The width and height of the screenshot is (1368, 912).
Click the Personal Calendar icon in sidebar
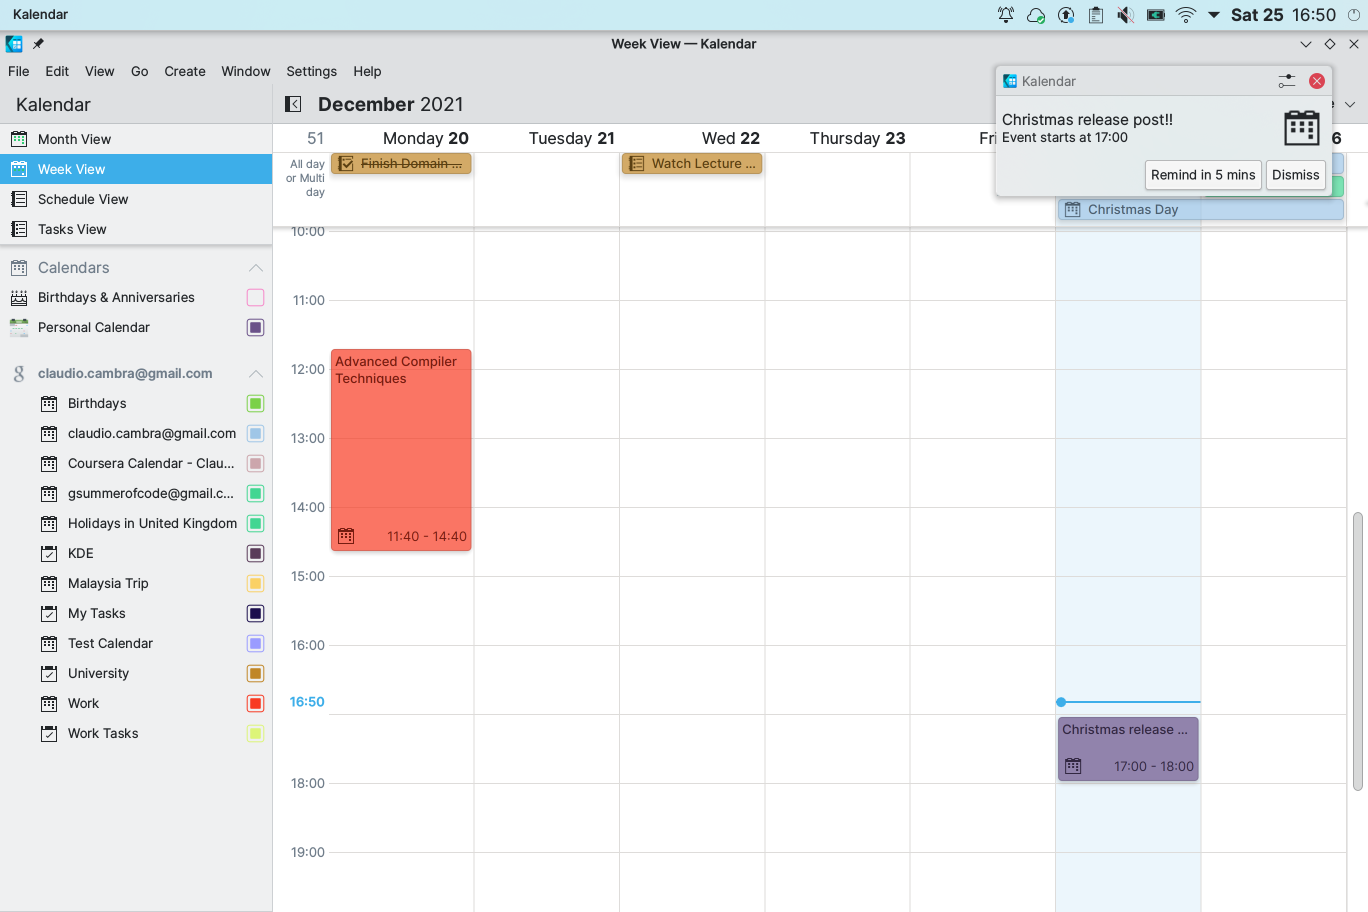point(19,327)
